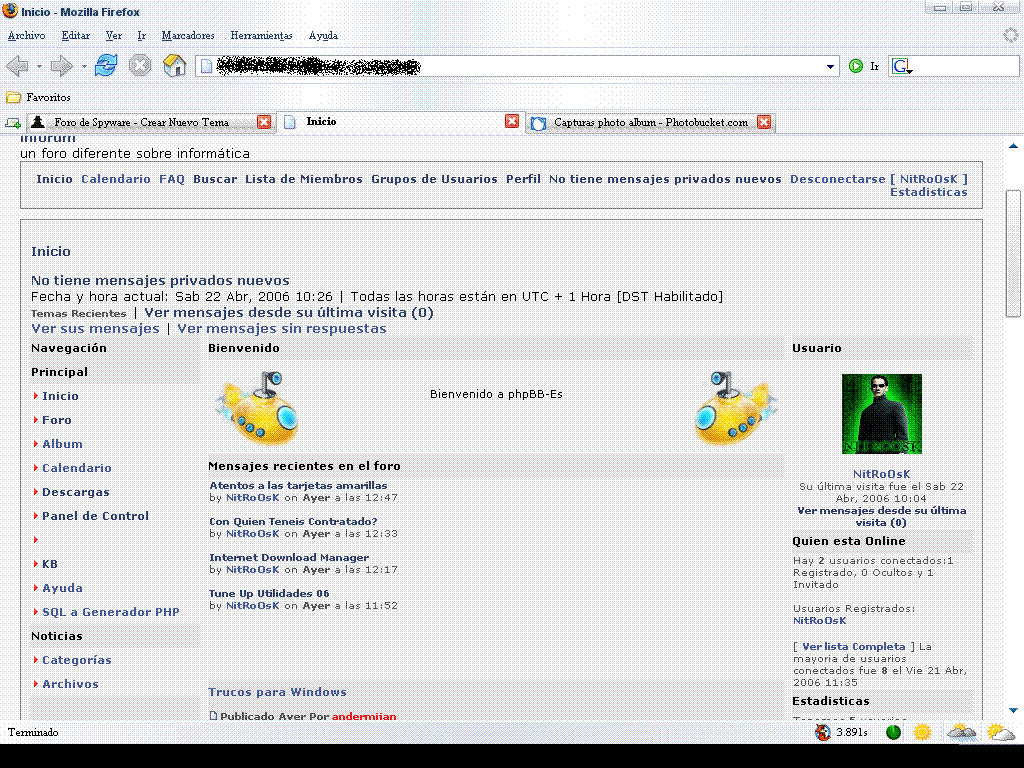Screen dimensions: 1024x768
Task: Open the Back button history dropdown arrow
Action: pyautogui.click(x=39, y=67)
